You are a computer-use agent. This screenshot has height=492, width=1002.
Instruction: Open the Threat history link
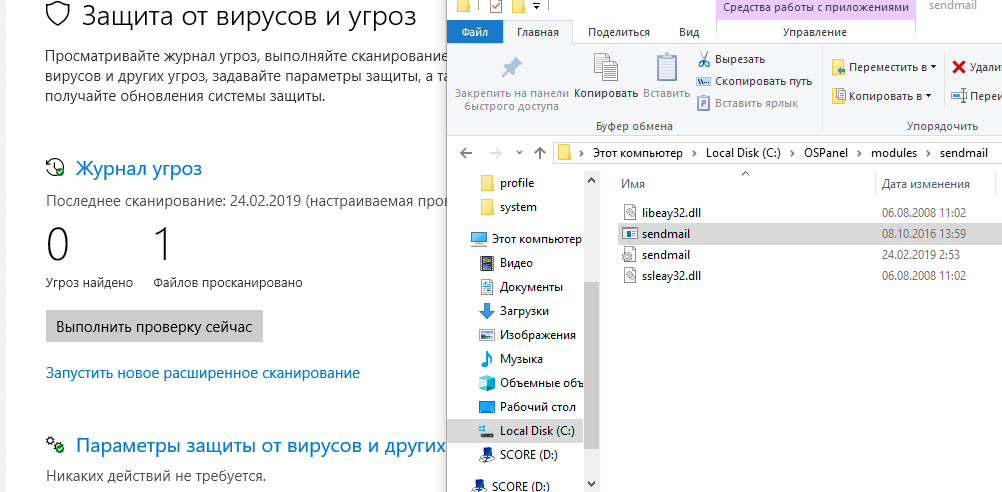pos(138,168)
